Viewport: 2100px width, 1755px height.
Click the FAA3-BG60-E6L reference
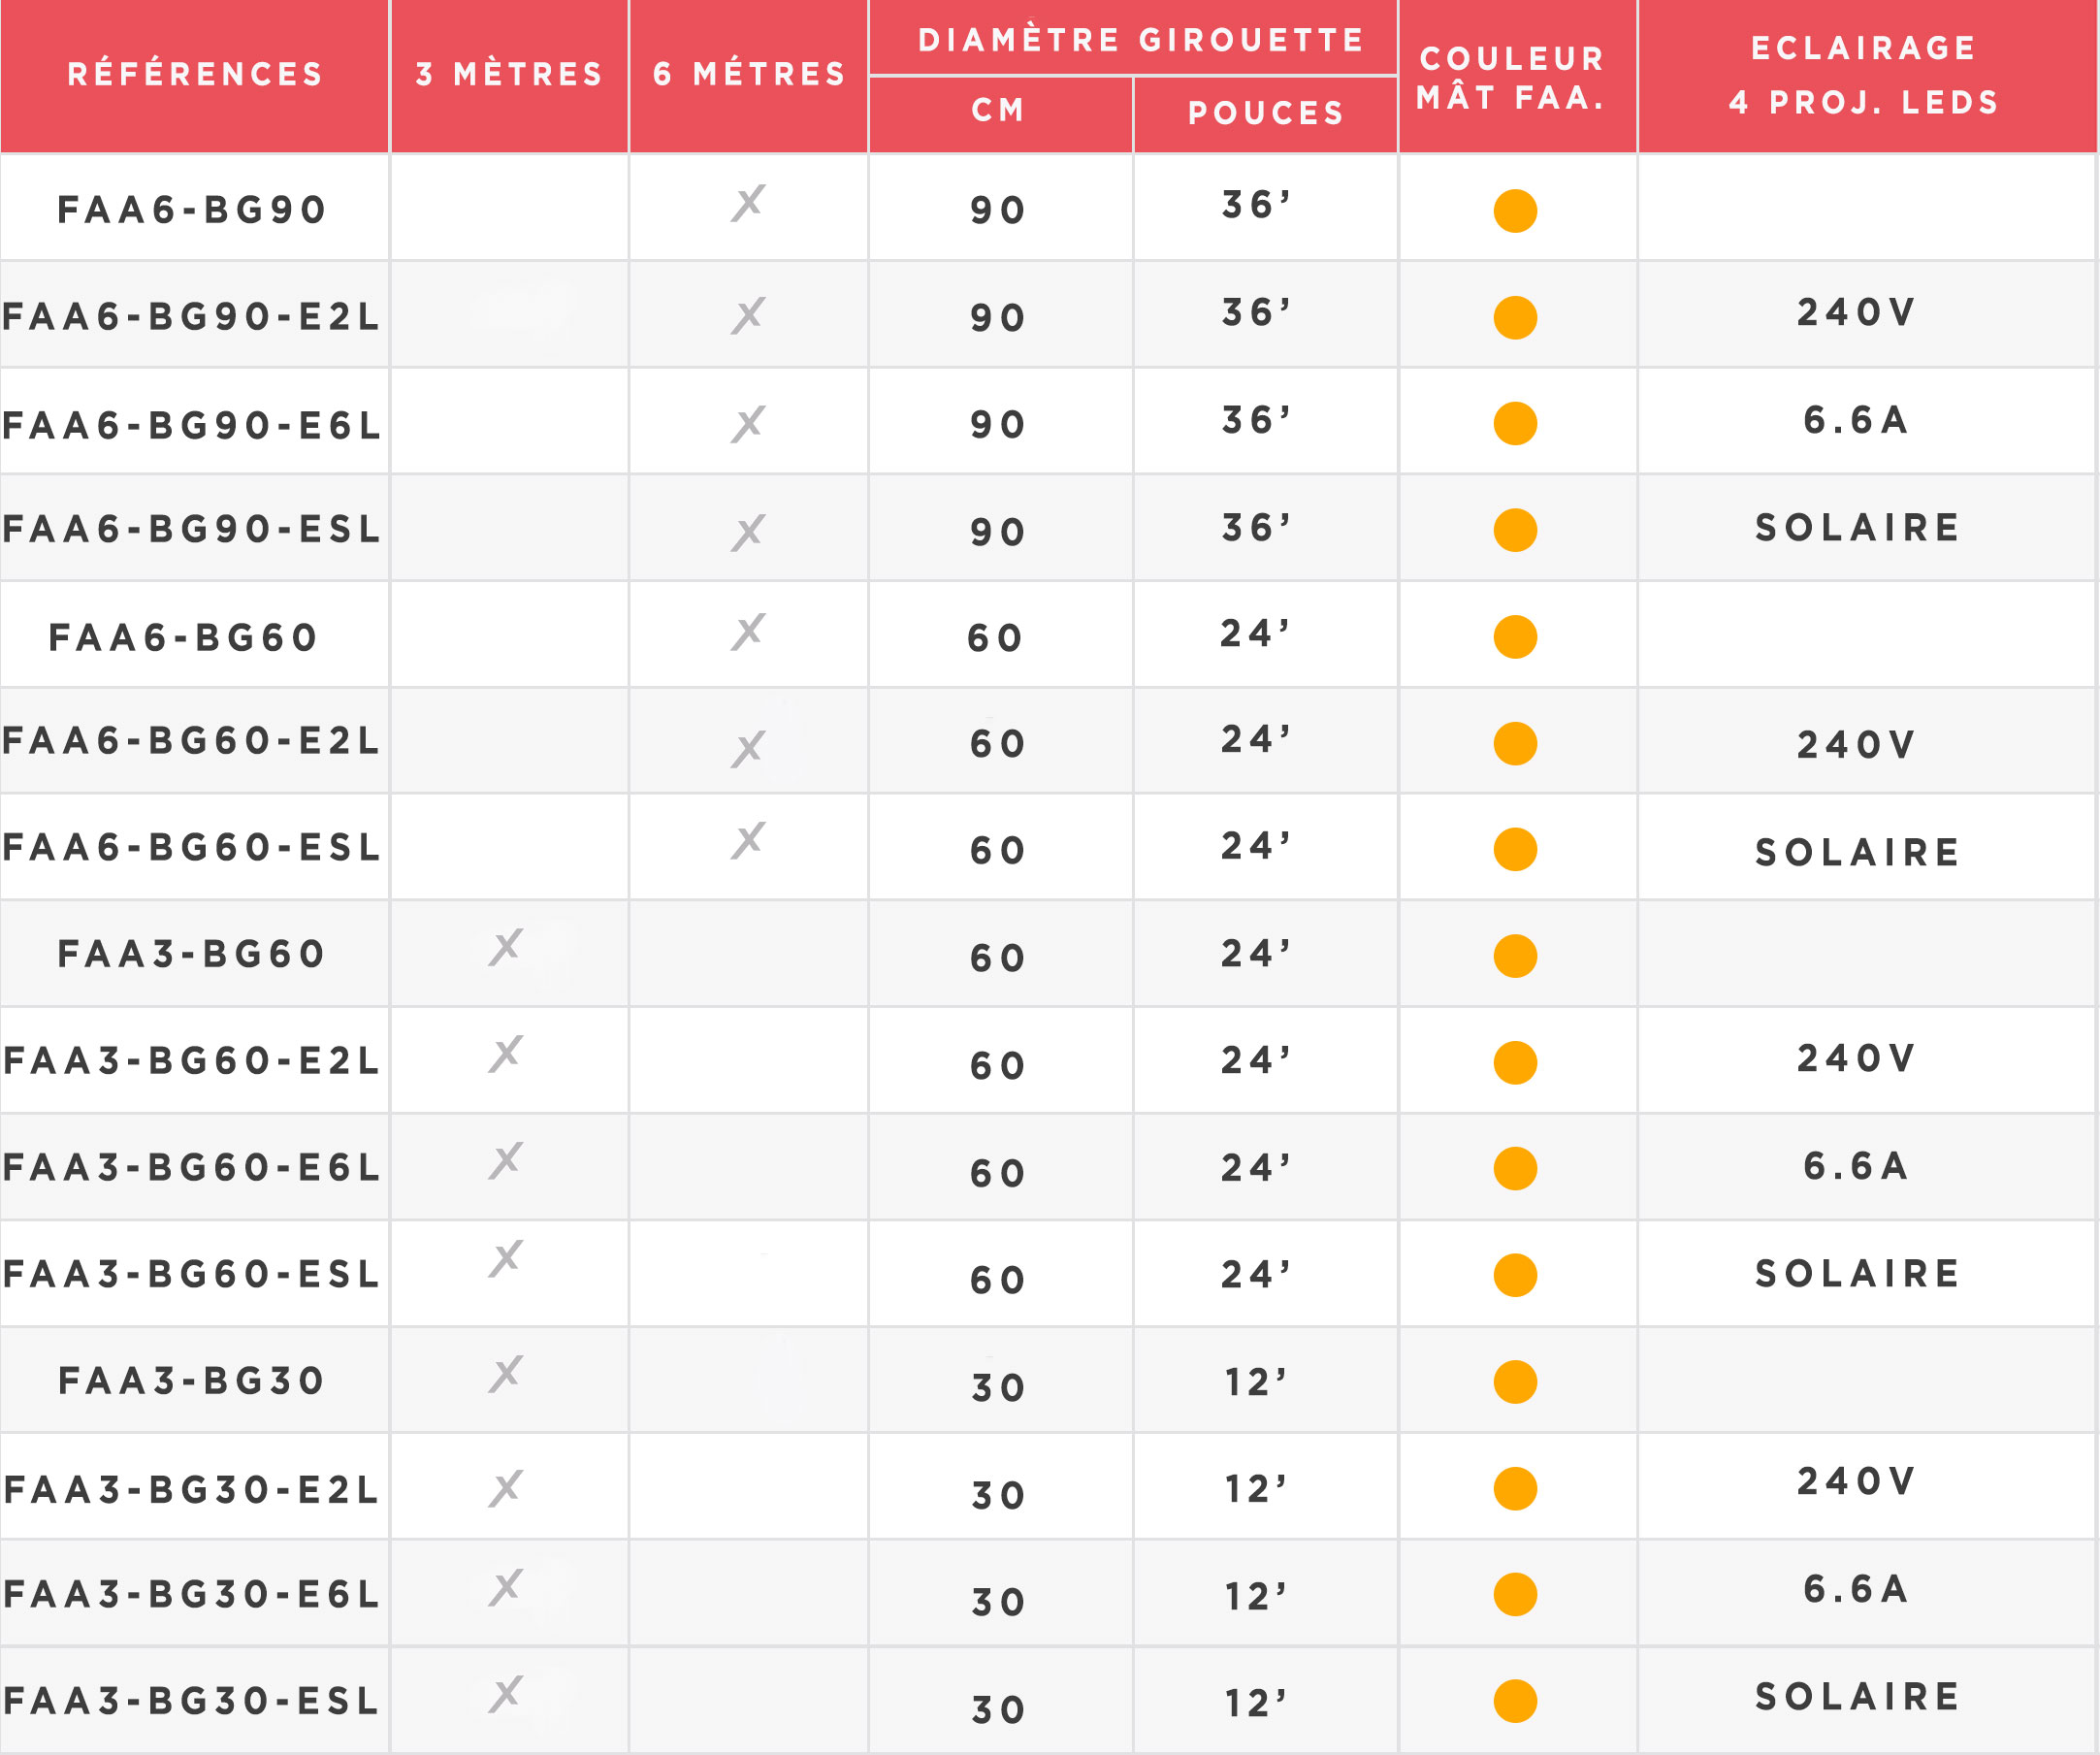coord(192,1167)
